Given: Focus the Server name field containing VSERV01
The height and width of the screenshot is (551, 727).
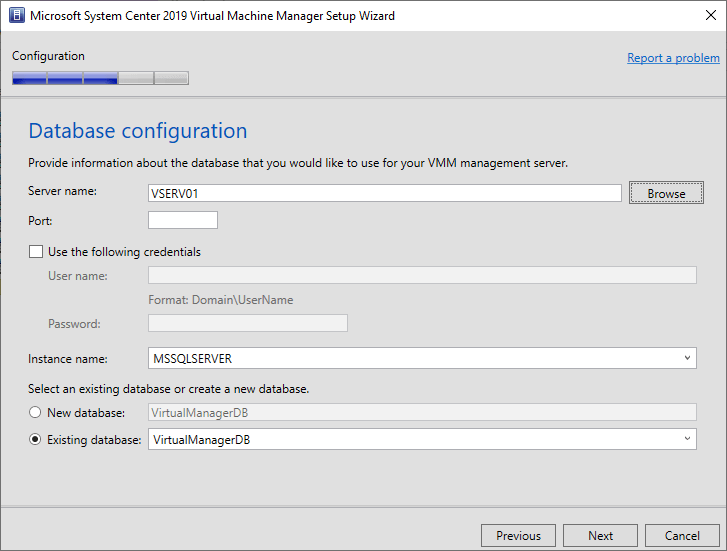Looking at the screenshot, I should pos(385,193).
